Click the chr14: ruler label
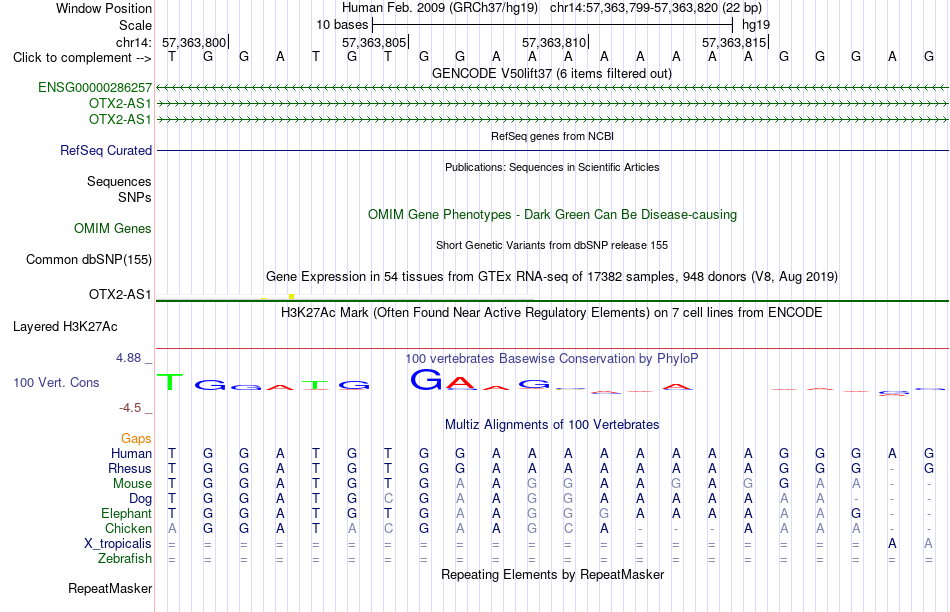Screen dimensions: 950x612 click(133, 42)
